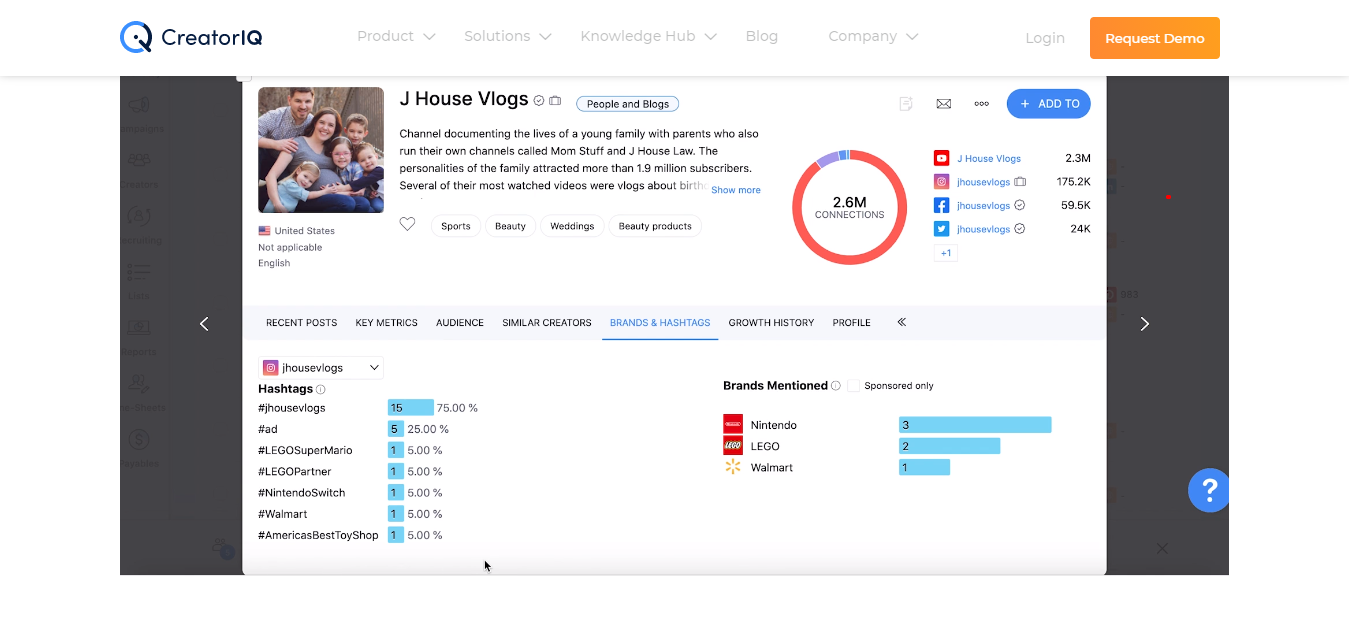Open the jhousevlogs account dropdown
Viewport: 1349px width, 625px height.
pos(321,368)
